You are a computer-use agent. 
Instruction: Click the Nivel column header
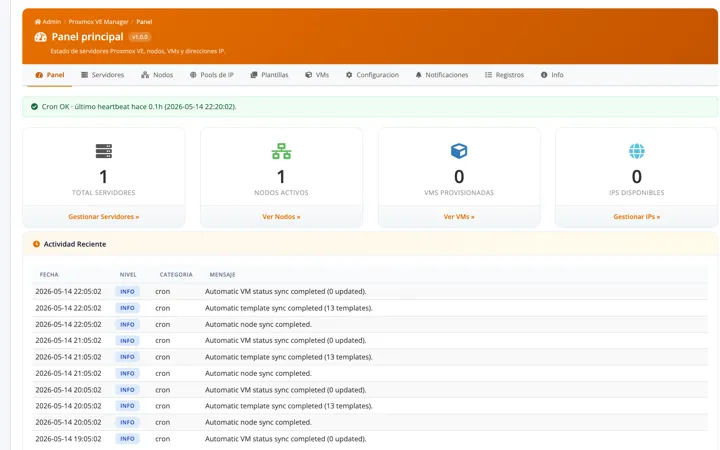pyautogui.click(x=128, y=275)
